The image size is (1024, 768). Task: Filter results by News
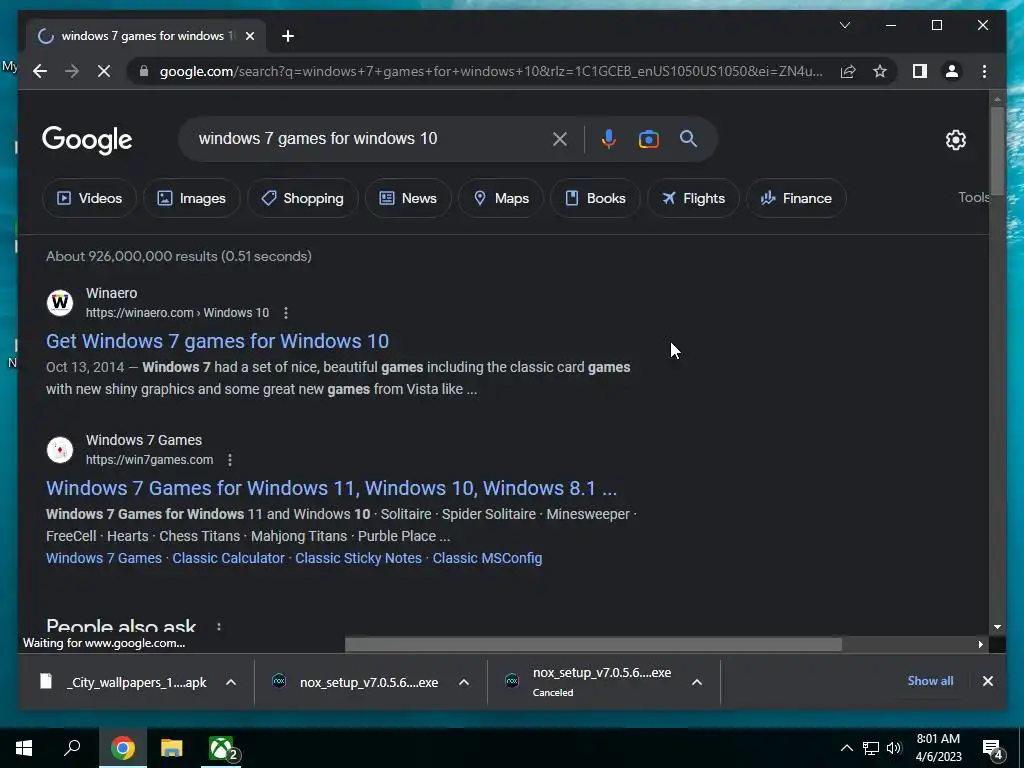408,198
